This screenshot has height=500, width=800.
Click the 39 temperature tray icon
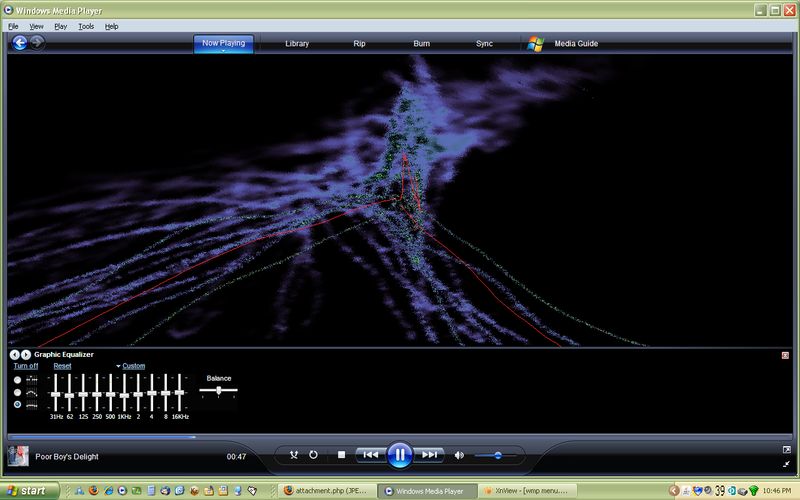(x=719, y=491)
